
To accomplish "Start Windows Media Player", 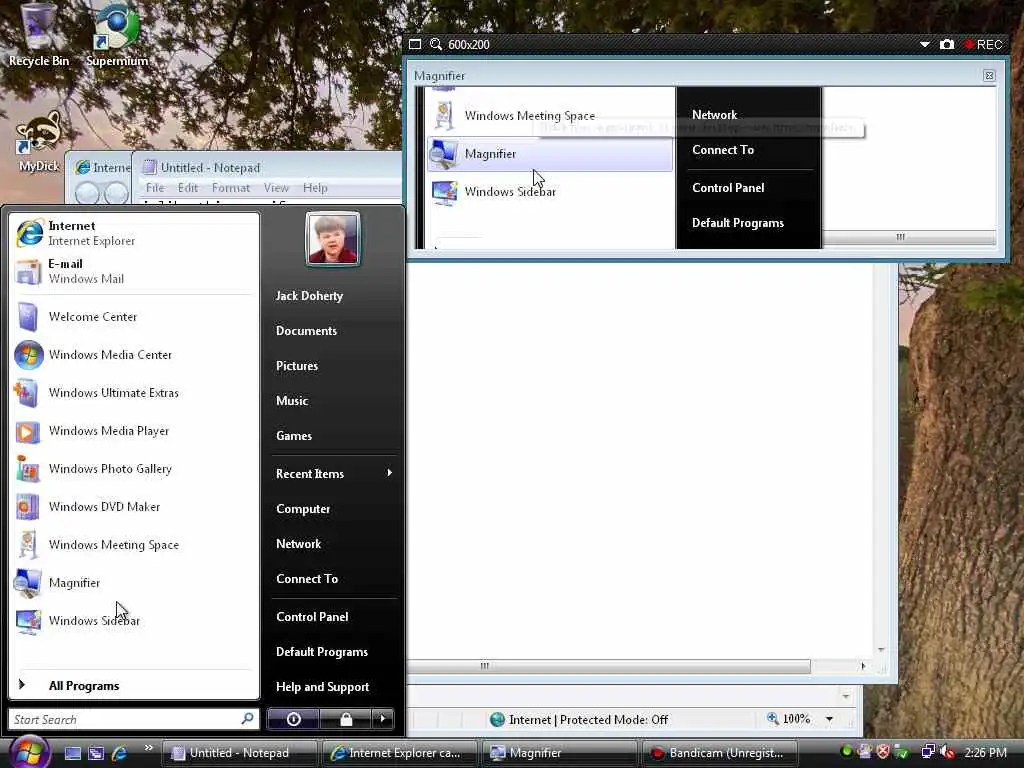I will tap(135, 431).
